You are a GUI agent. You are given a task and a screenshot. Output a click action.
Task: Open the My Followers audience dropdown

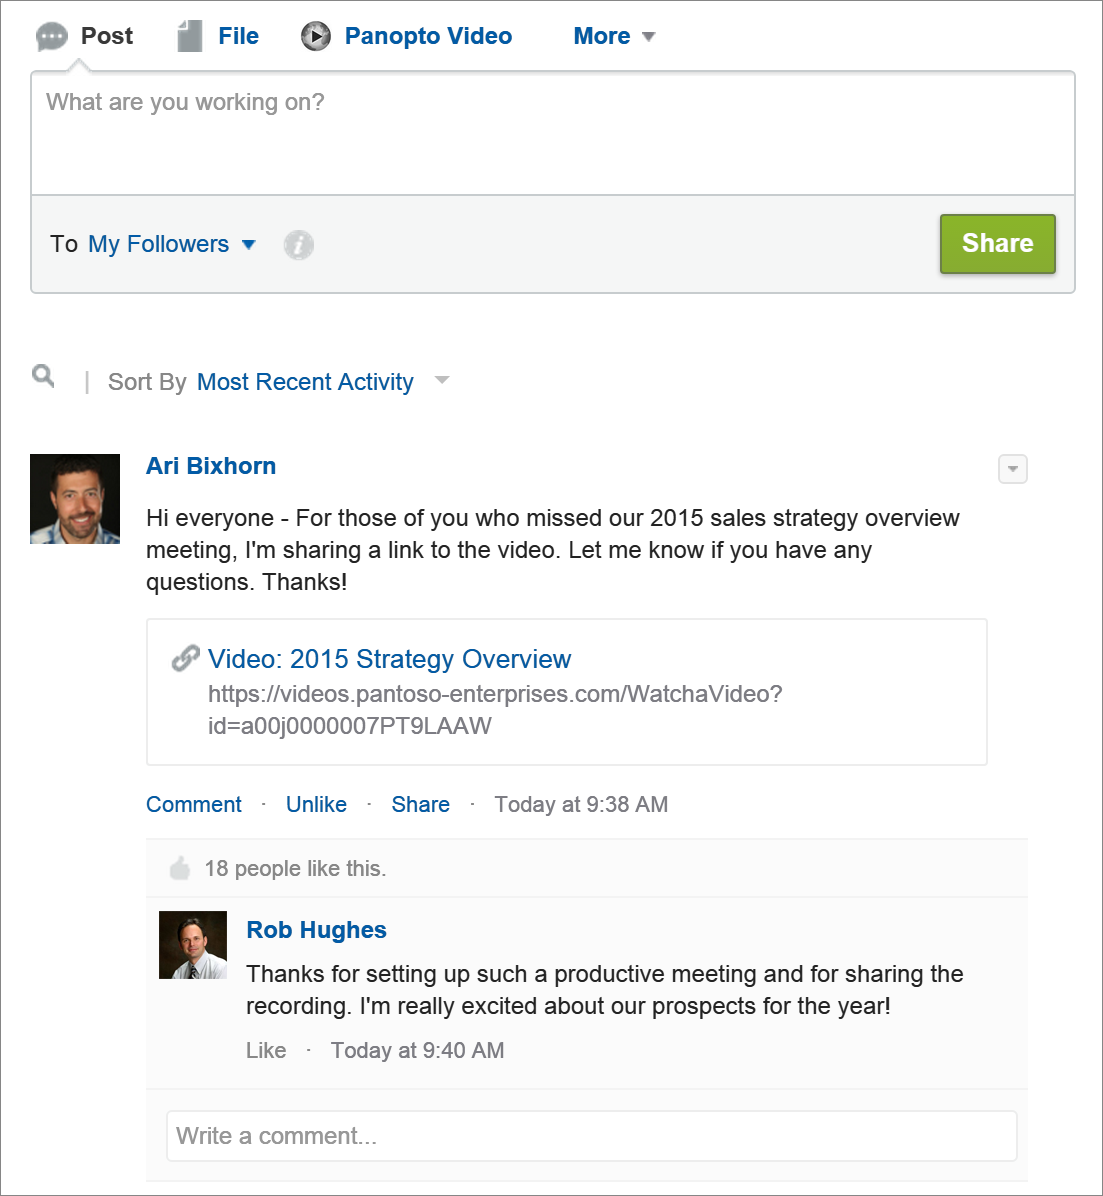coord(172,244)
